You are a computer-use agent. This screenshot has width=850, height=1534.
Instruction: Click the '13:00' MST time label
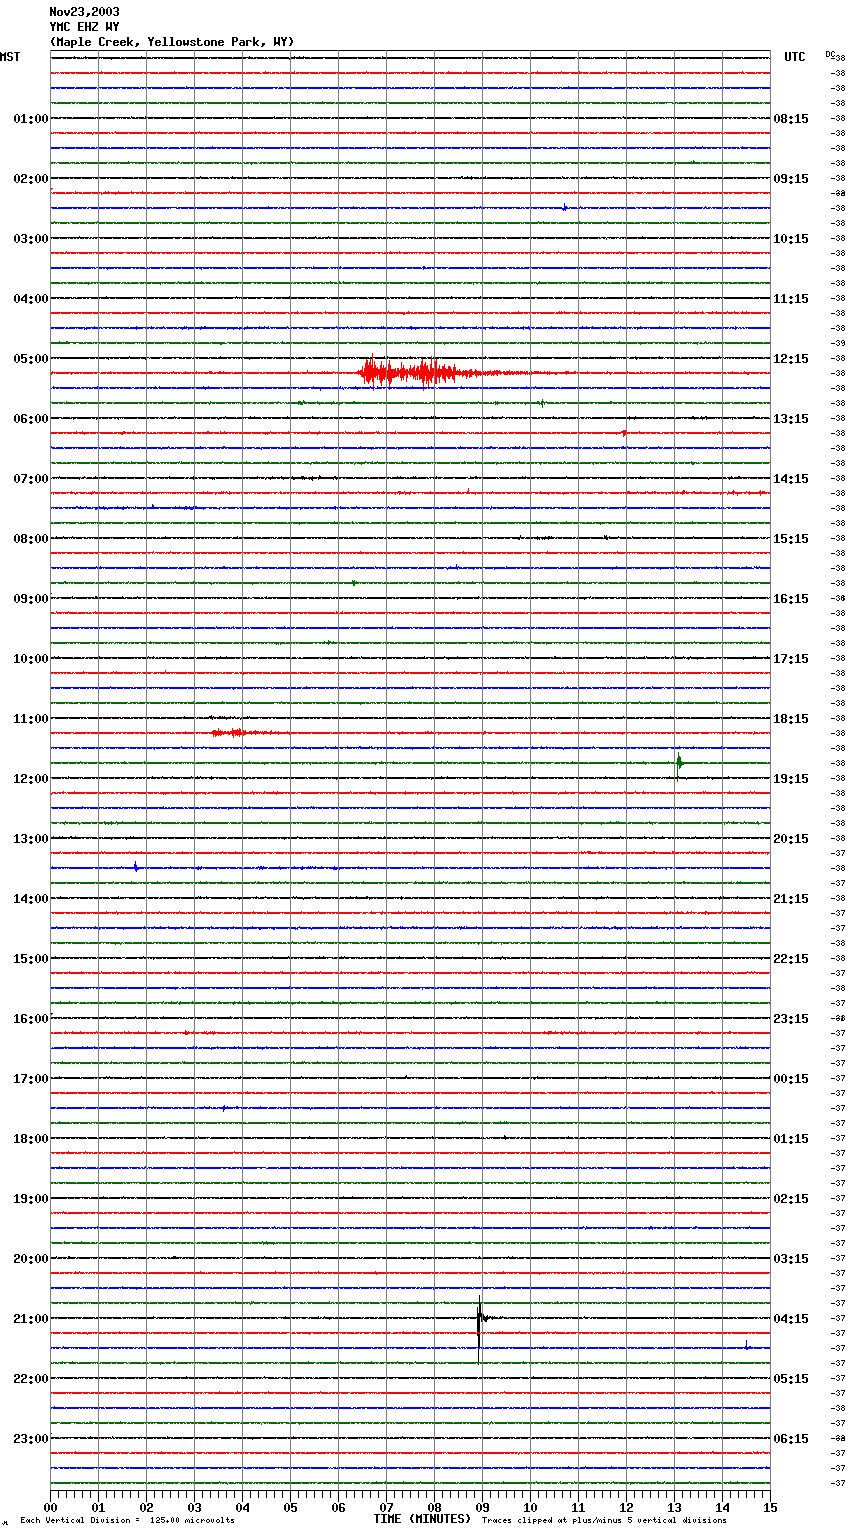[30, 839]
